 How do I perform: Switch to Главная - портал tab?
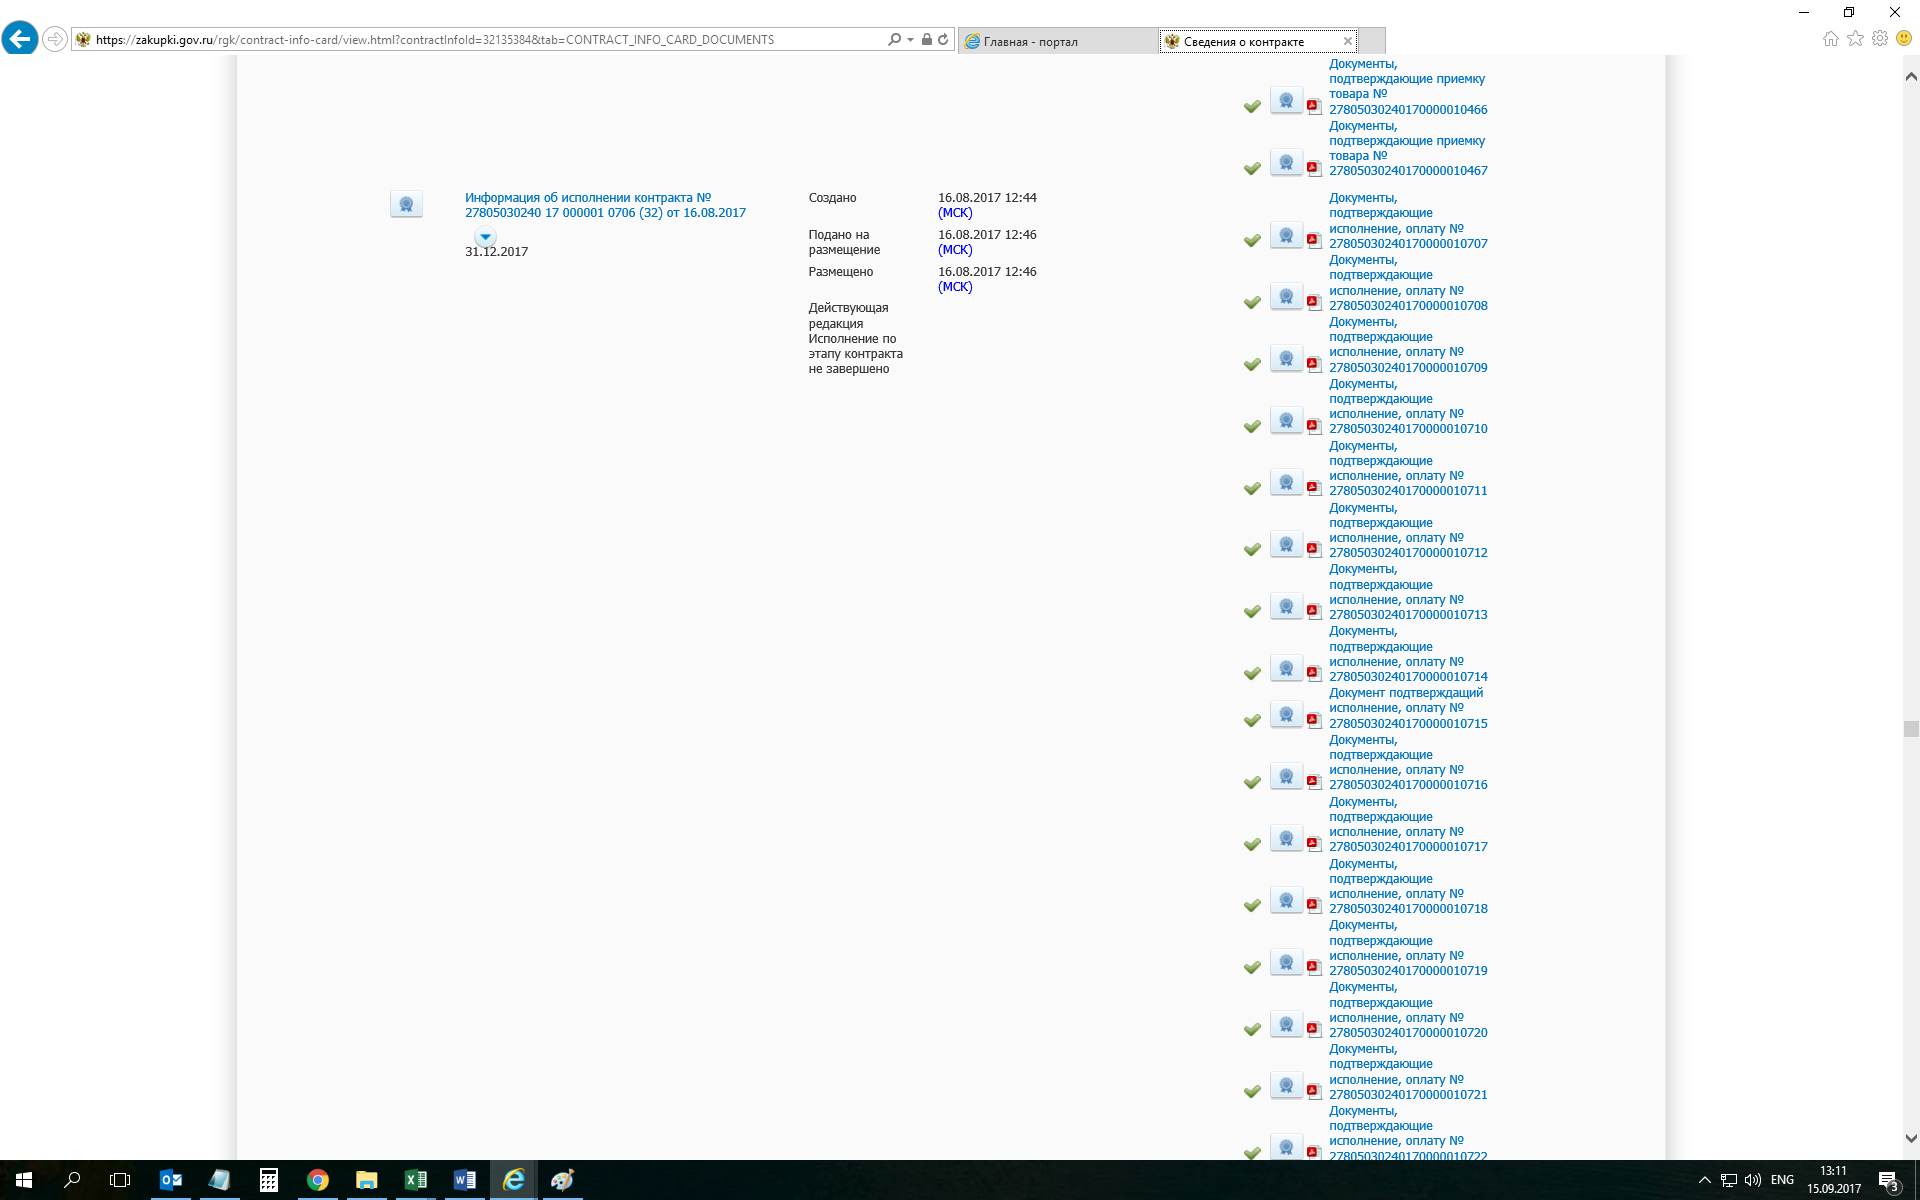1030,41
